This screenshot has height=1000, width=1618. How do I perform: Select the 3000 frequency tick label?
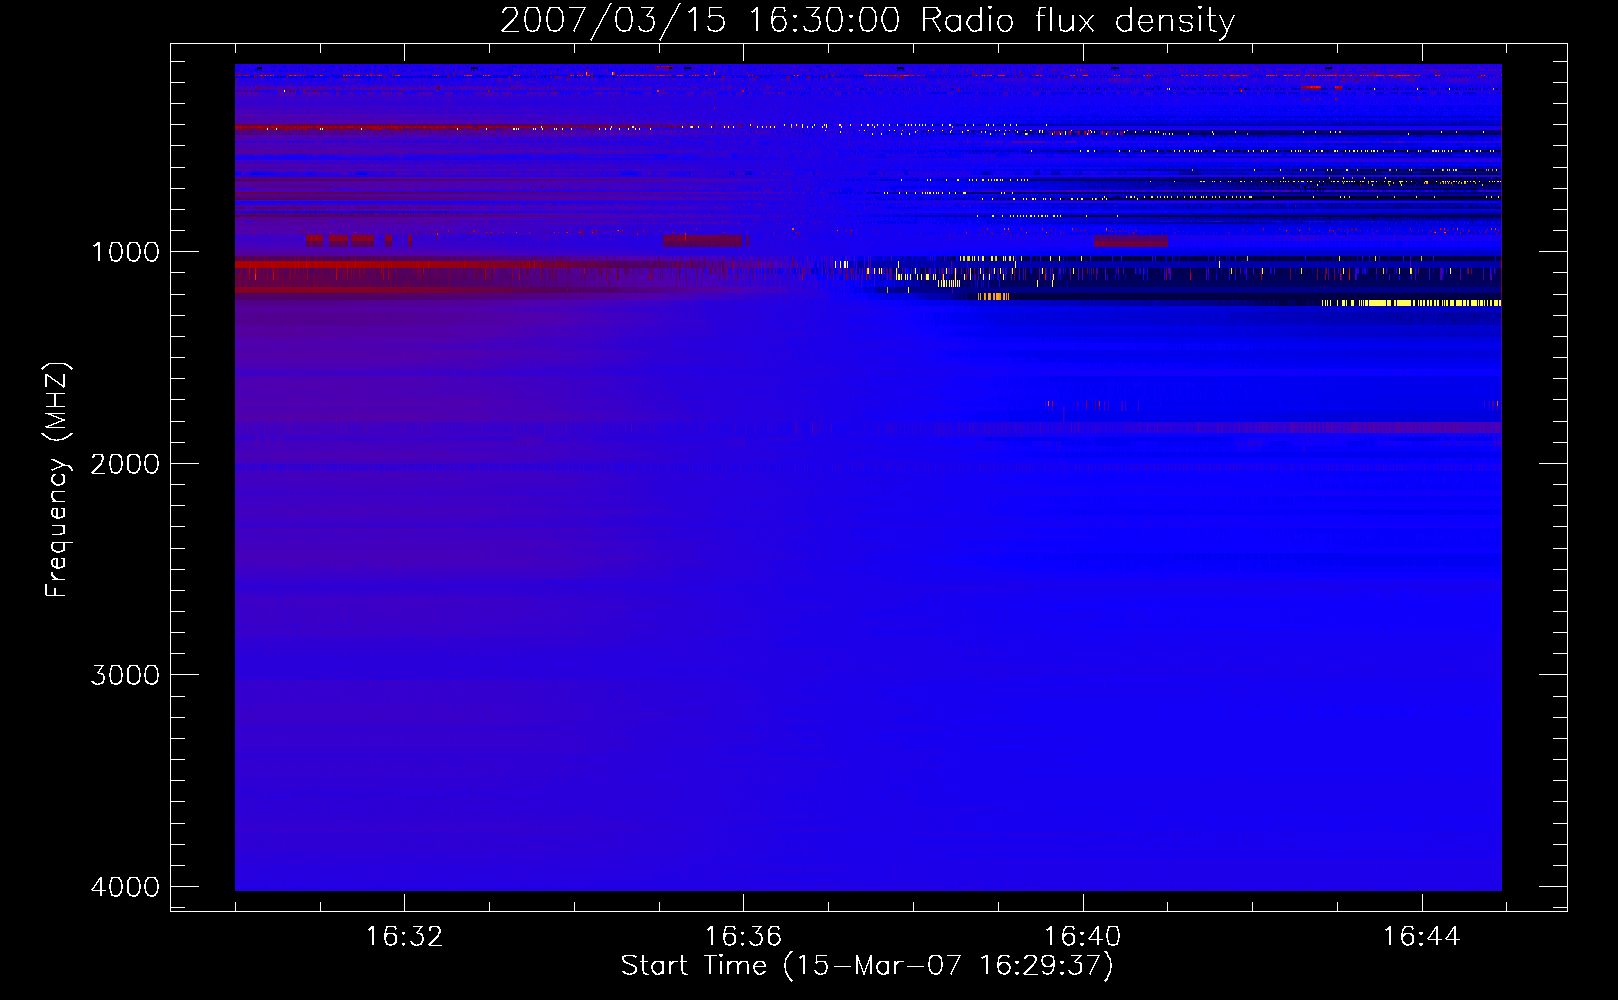[x=125, y=675]
